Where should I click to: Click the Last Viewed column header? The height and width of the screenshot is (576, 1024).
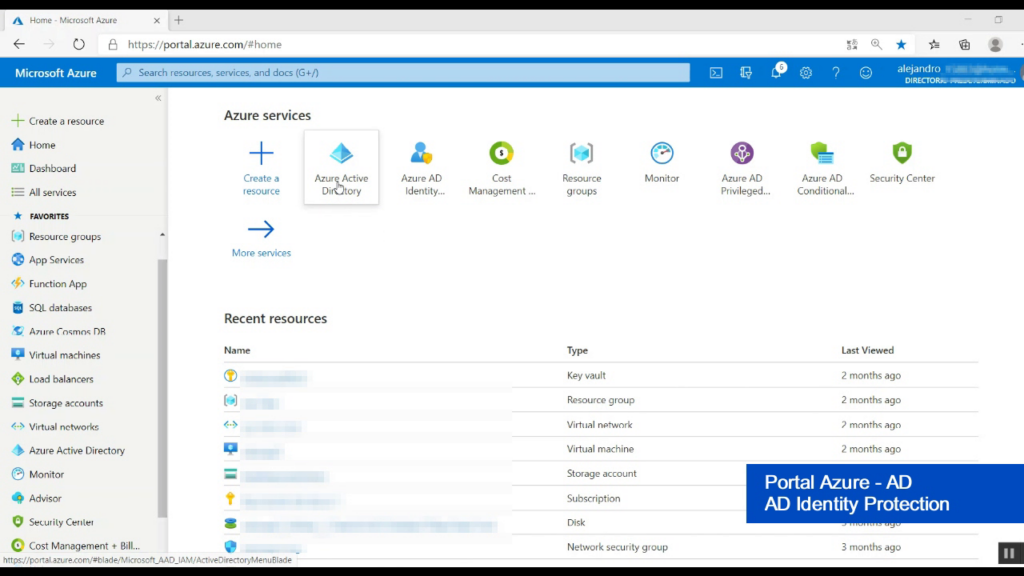tap(867, 351)
